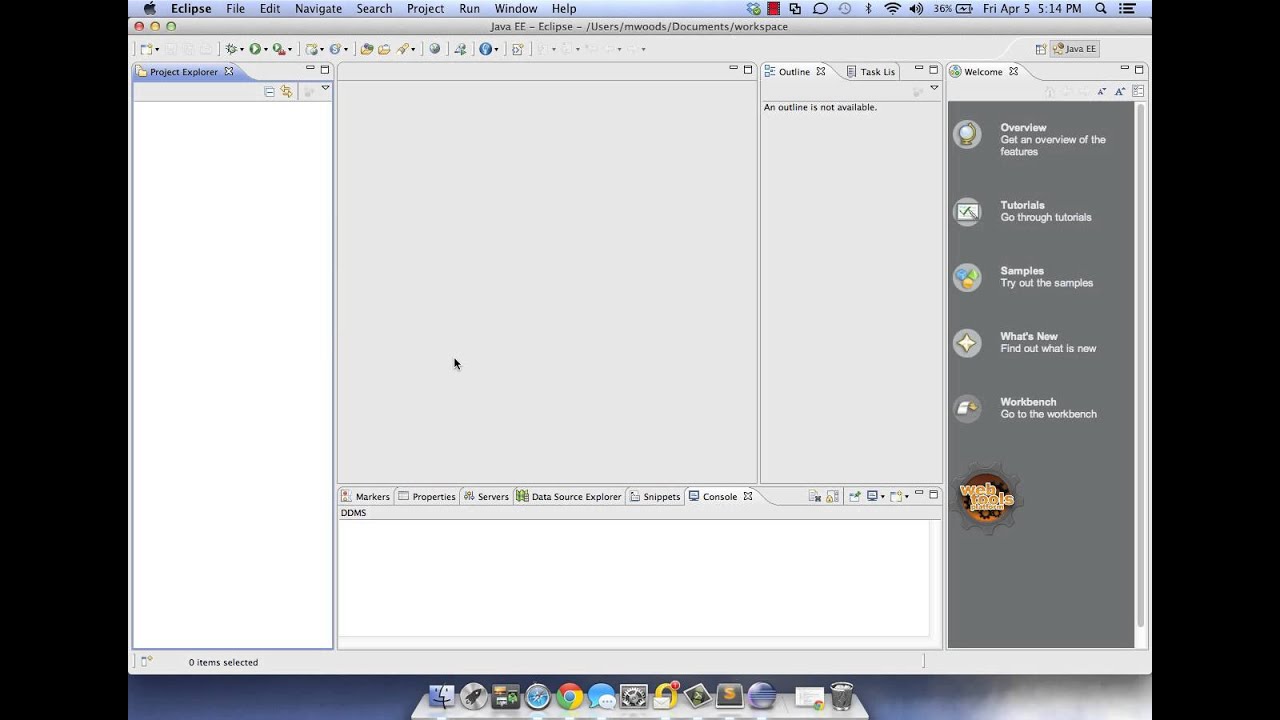Click Collapse All in Project Explorer
1280x720 pixels.
tap(269, 91)
